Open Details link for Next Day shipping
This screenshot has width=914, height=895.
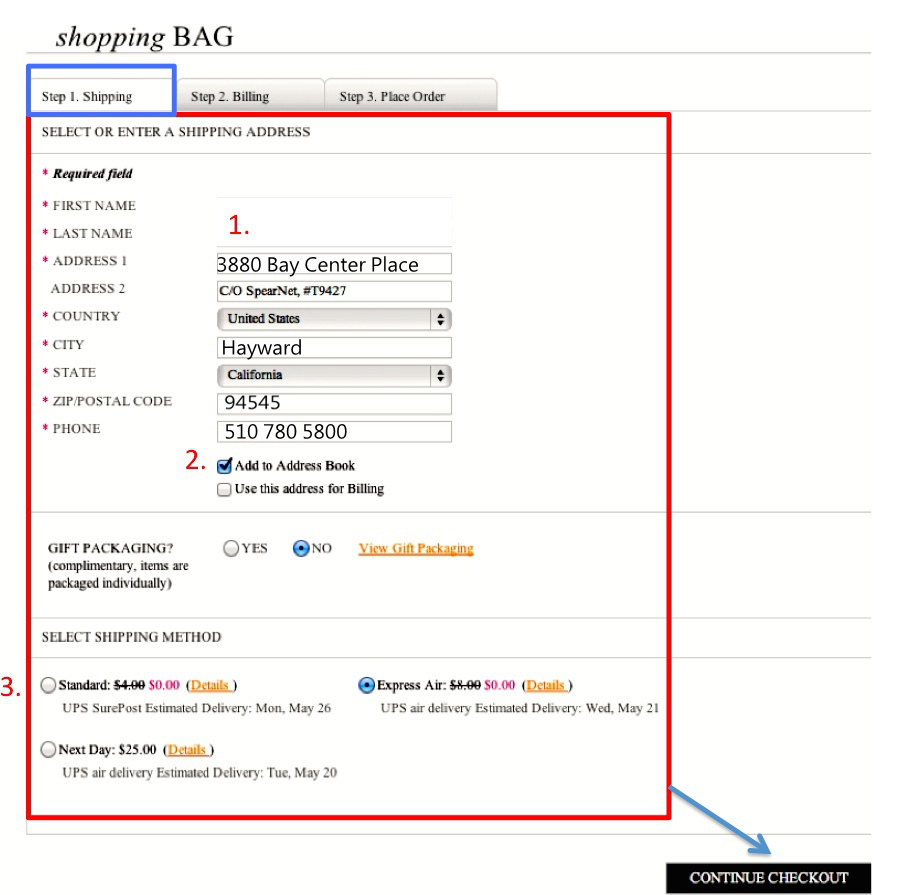point(188,750)
